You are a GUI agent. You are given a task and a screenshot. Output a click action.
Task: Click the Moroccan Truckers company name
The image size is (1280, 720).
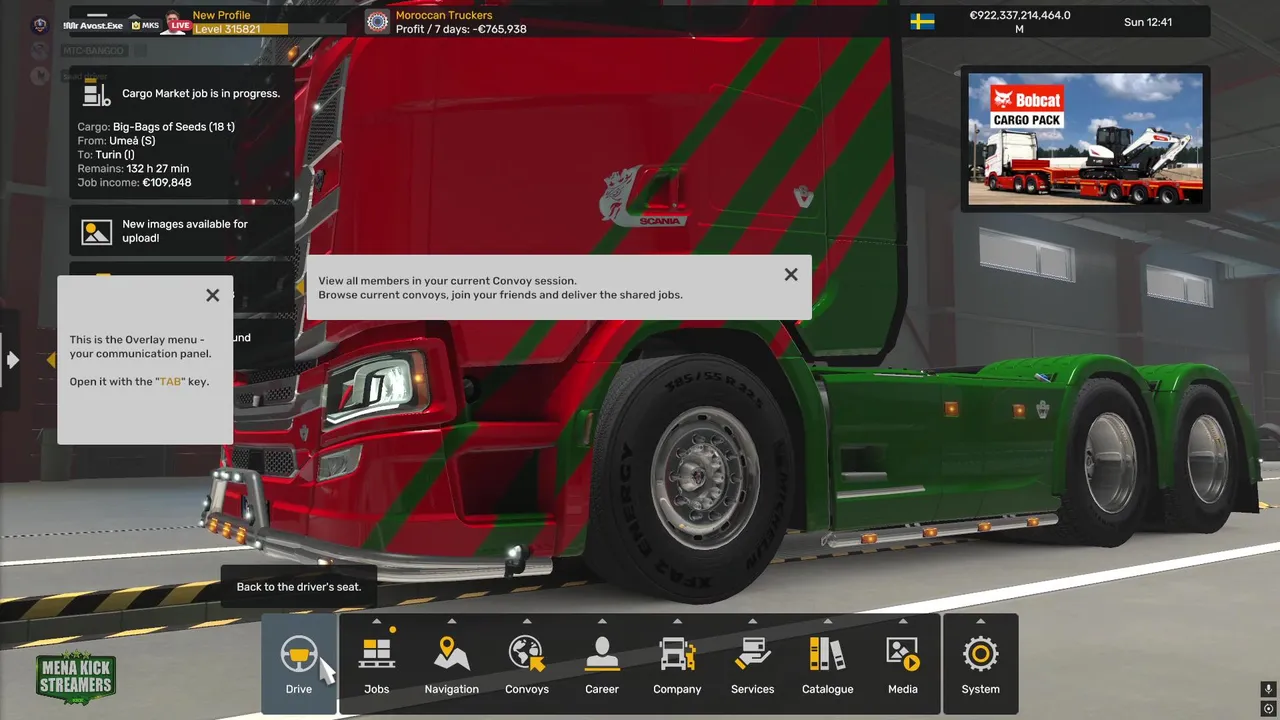tap(444, 15)
